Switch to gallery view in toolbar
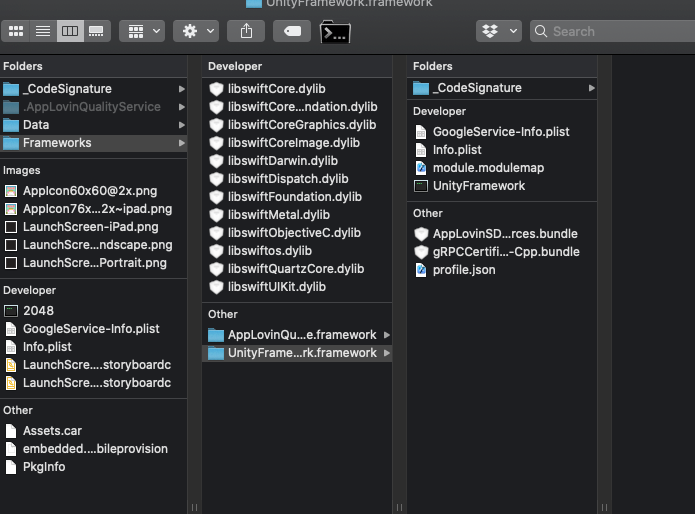 click(x=96, y=31)
